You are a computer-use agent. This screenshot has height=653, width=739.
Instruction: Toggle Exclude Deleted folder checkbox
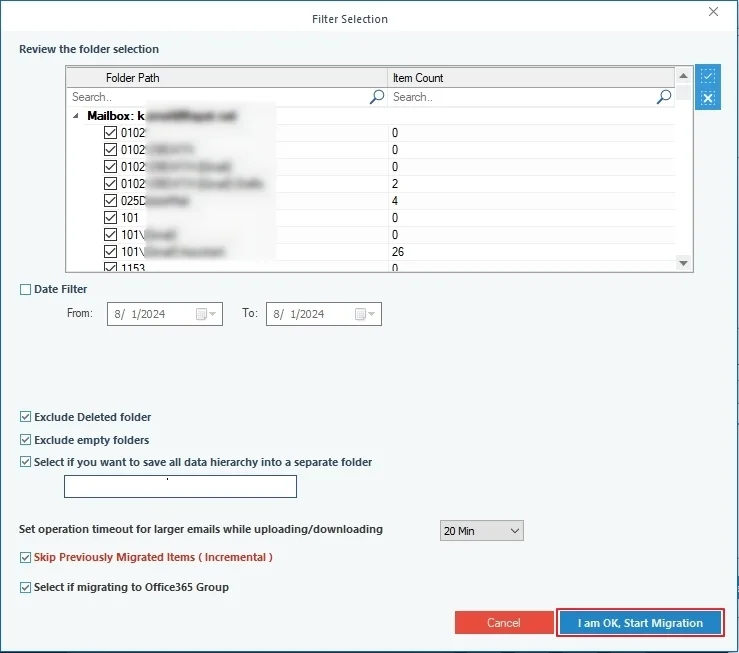tap(25, 417)
